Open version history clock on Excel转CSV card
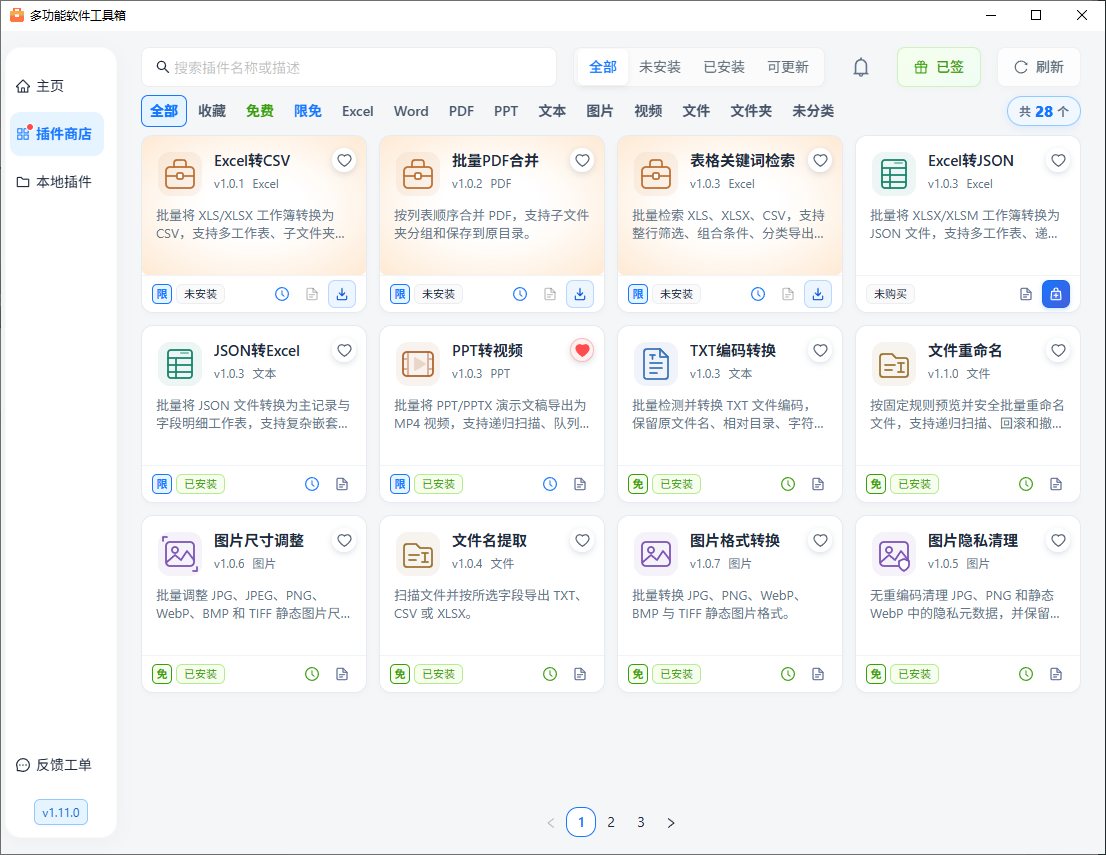This screenshot has width=1106, height=855. pyautogui.click(x=282, y=294)
